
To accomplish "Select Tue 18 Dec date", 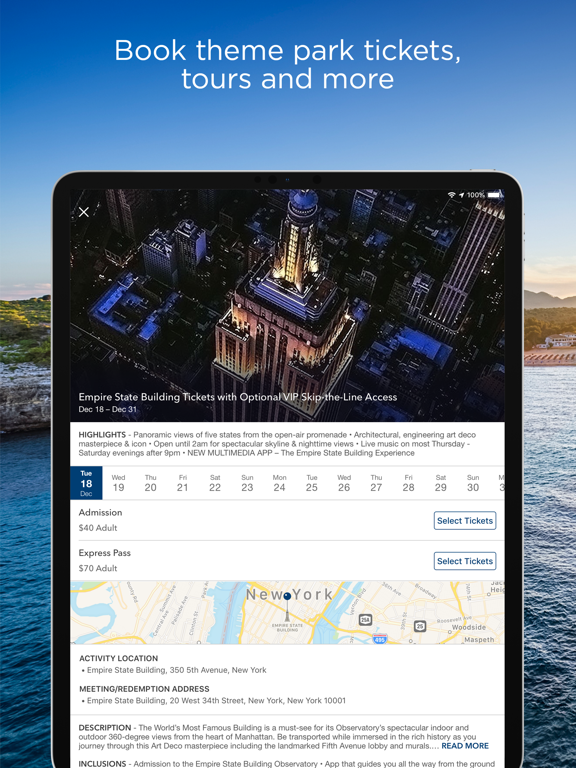I will pyautogui.click(x=86, y=483).
